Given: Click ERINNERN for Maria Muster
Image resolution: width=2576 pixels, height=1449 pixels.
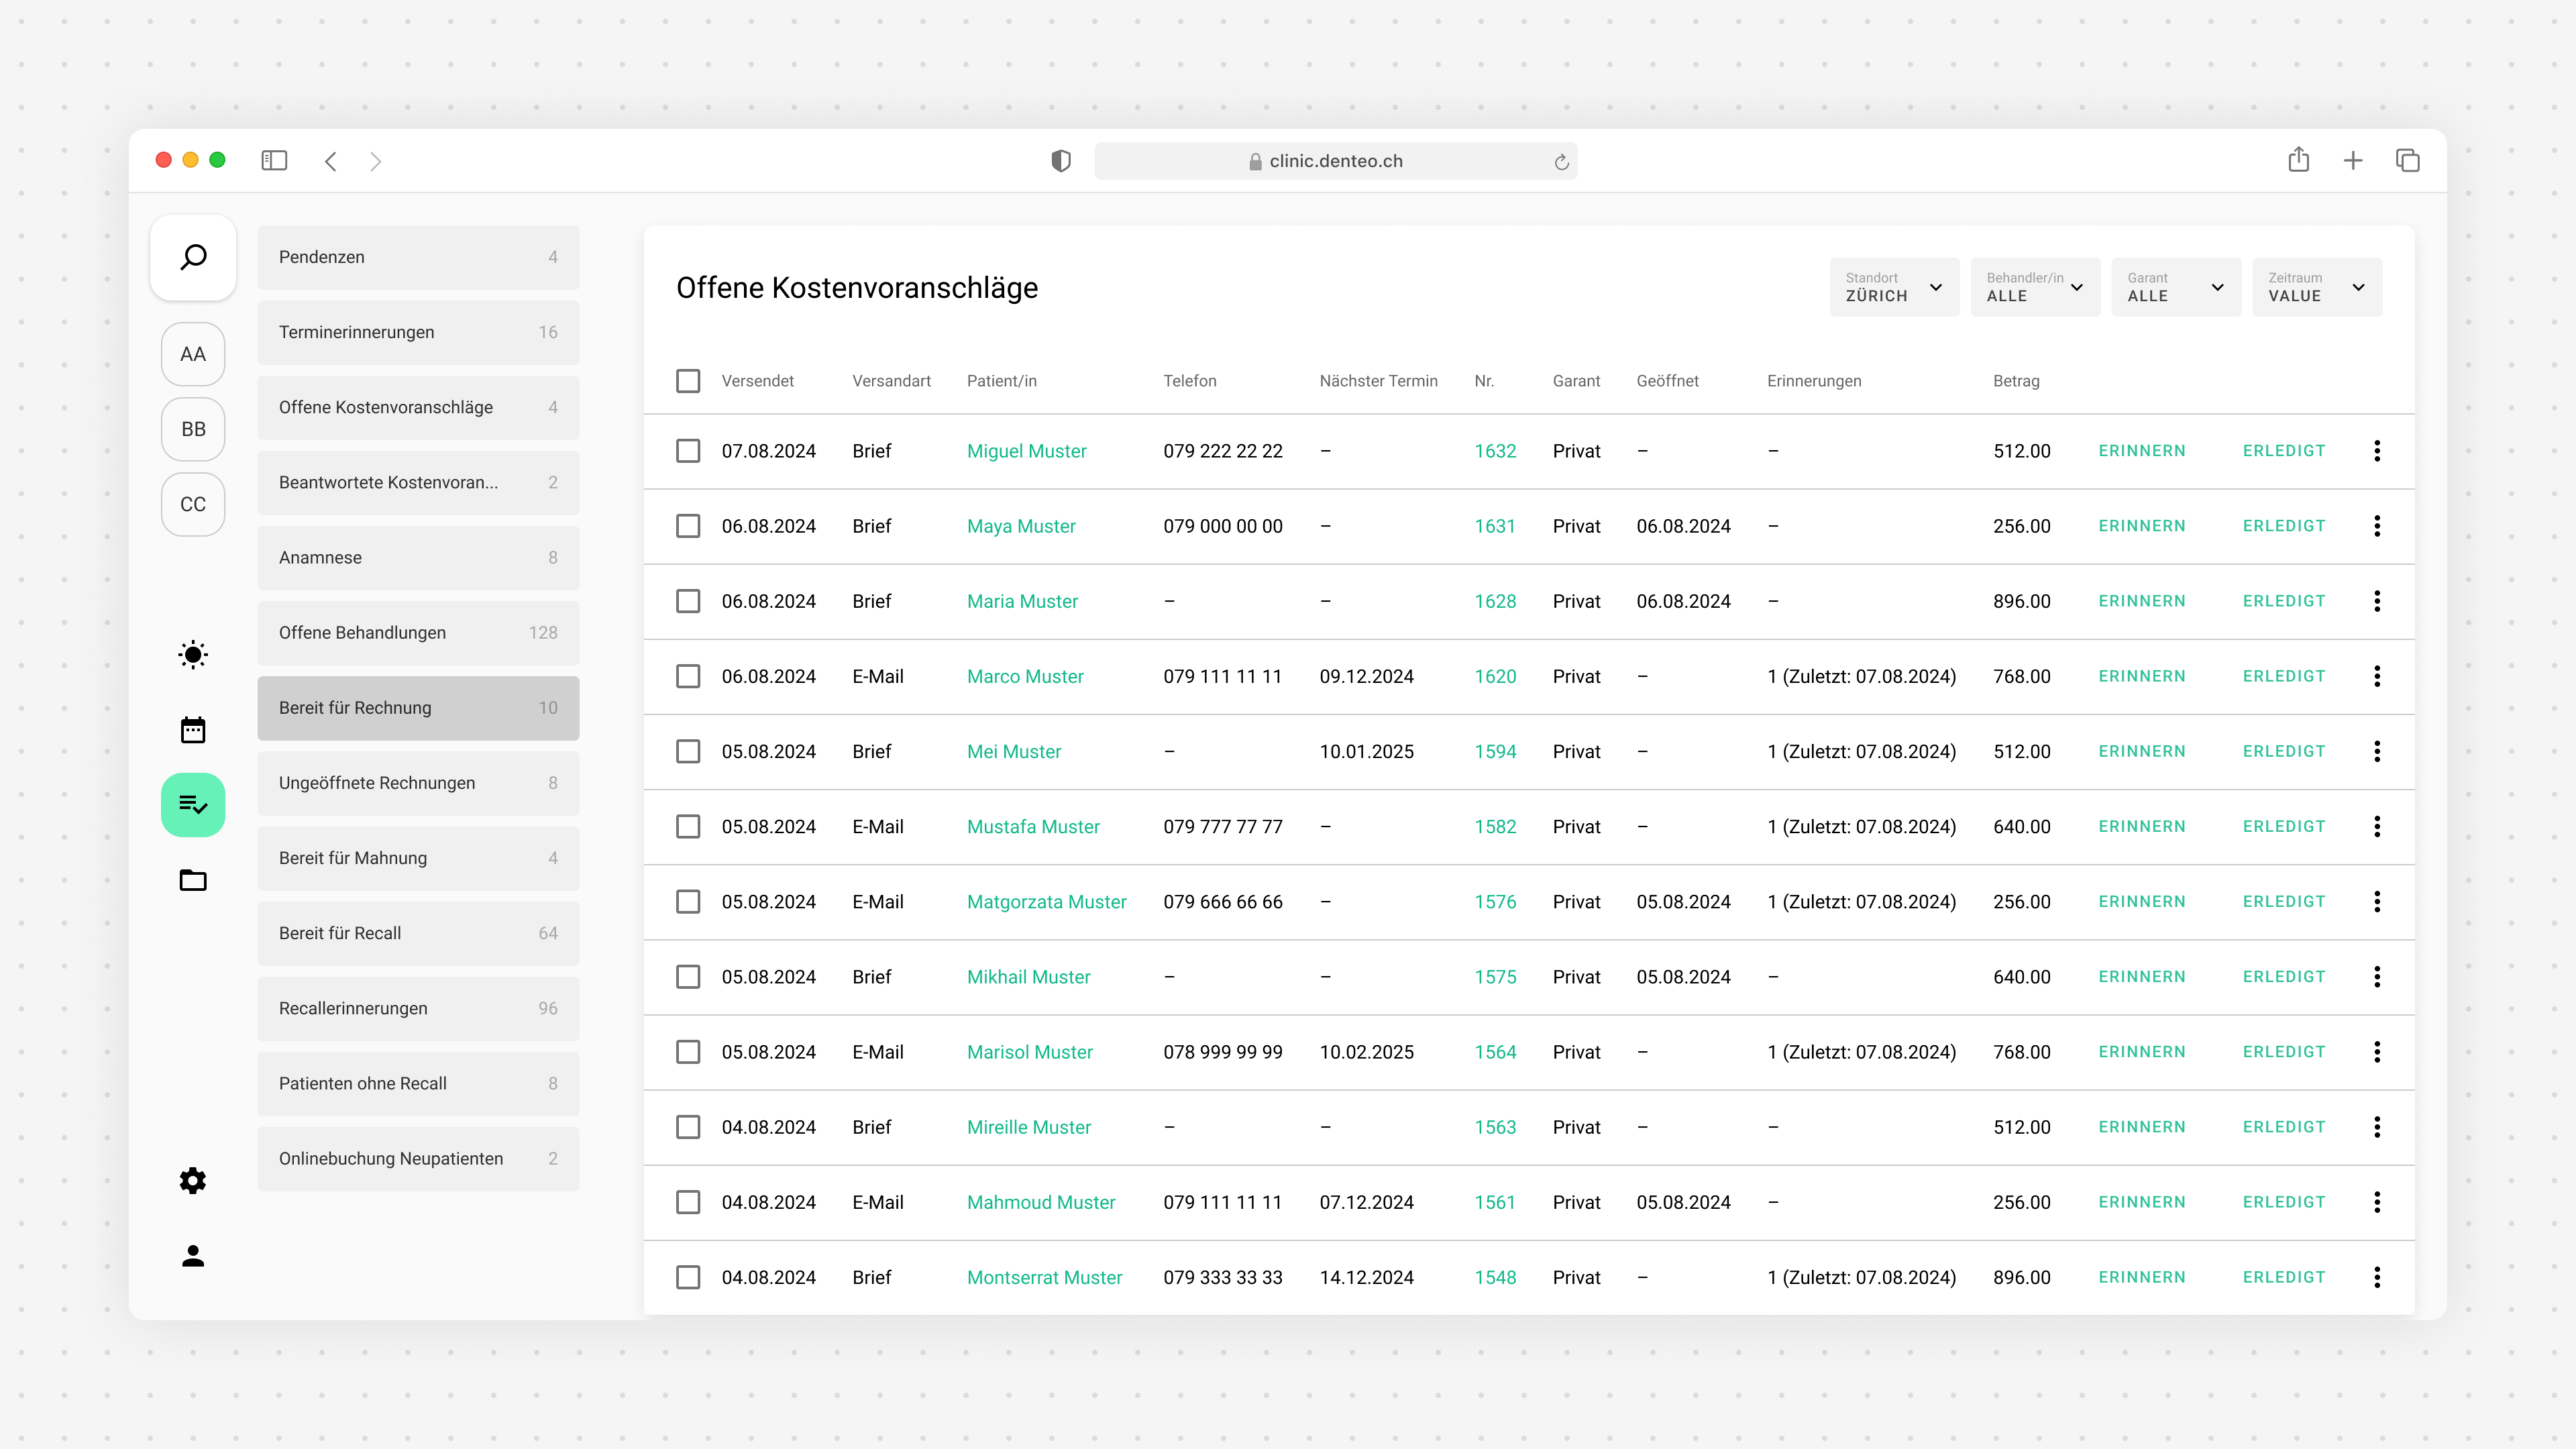Looking at the screenshot, I should (x=2142, y=601).
